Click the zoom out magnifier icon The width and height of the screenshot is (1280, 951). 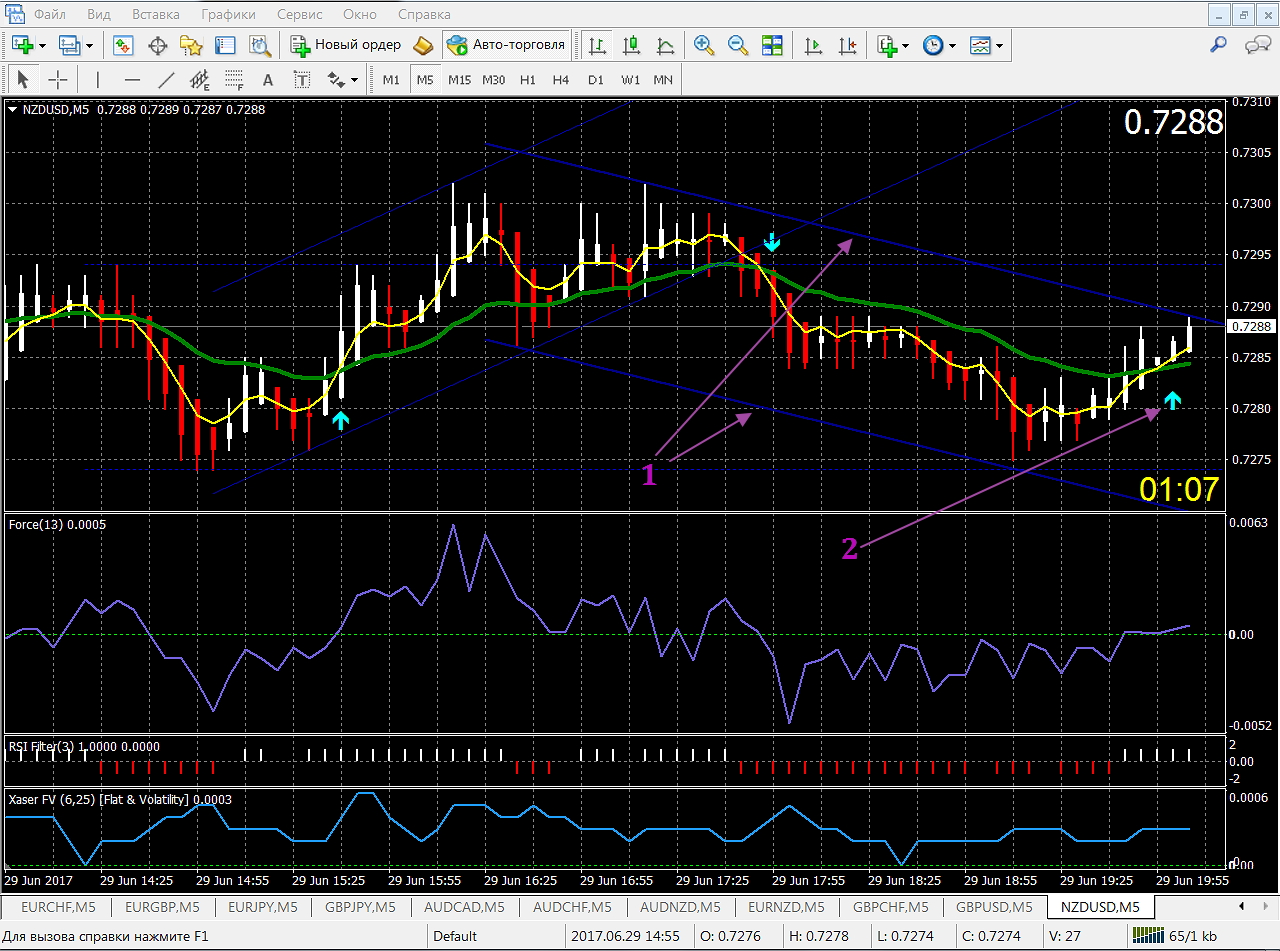pos(738,45)
